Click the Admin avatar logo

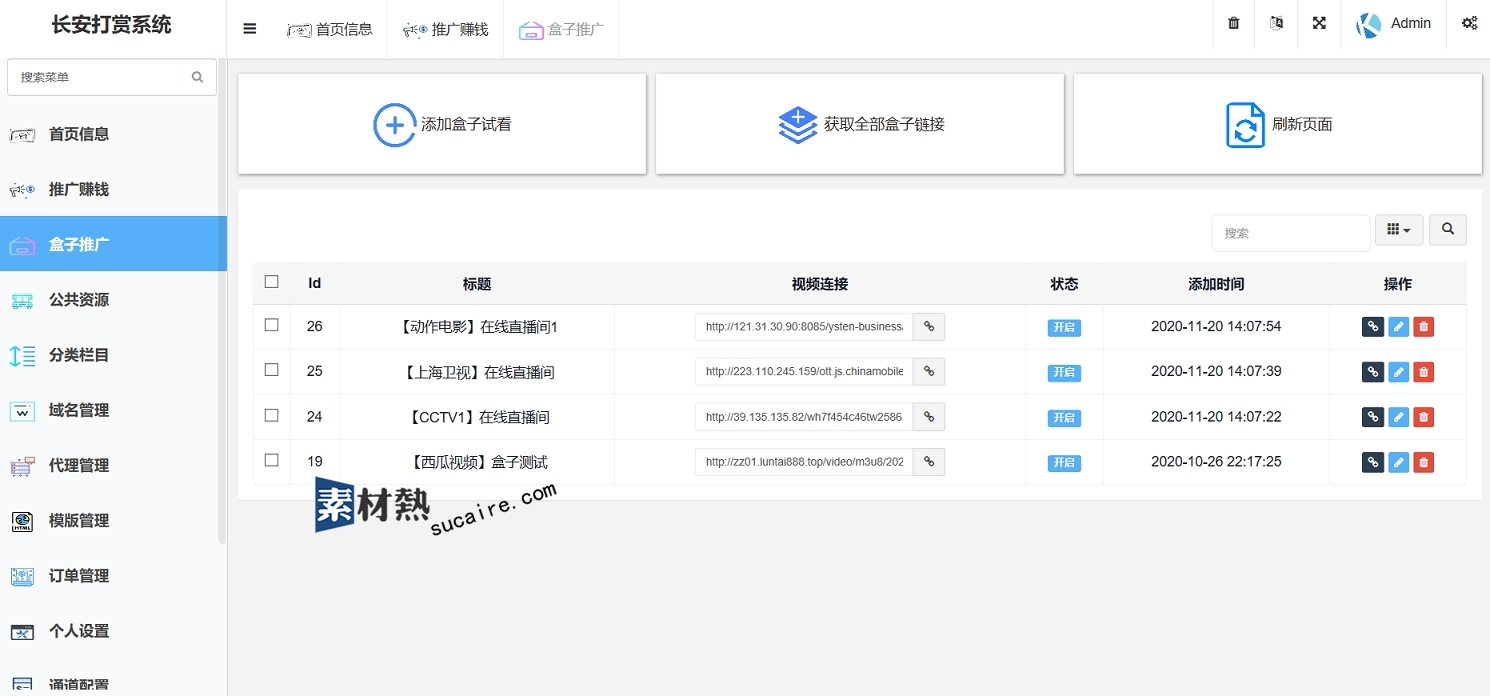tap(1368, 25)
